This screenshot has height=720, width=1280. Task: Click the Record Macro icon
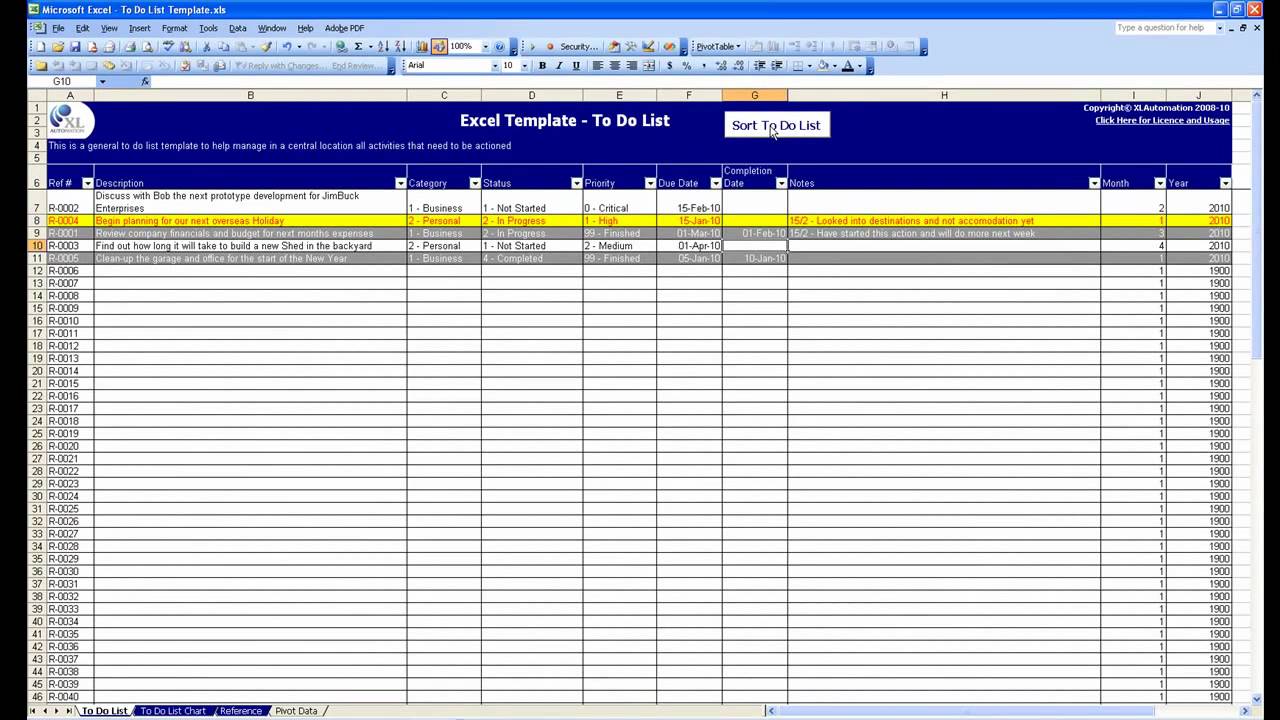point(549,46)
